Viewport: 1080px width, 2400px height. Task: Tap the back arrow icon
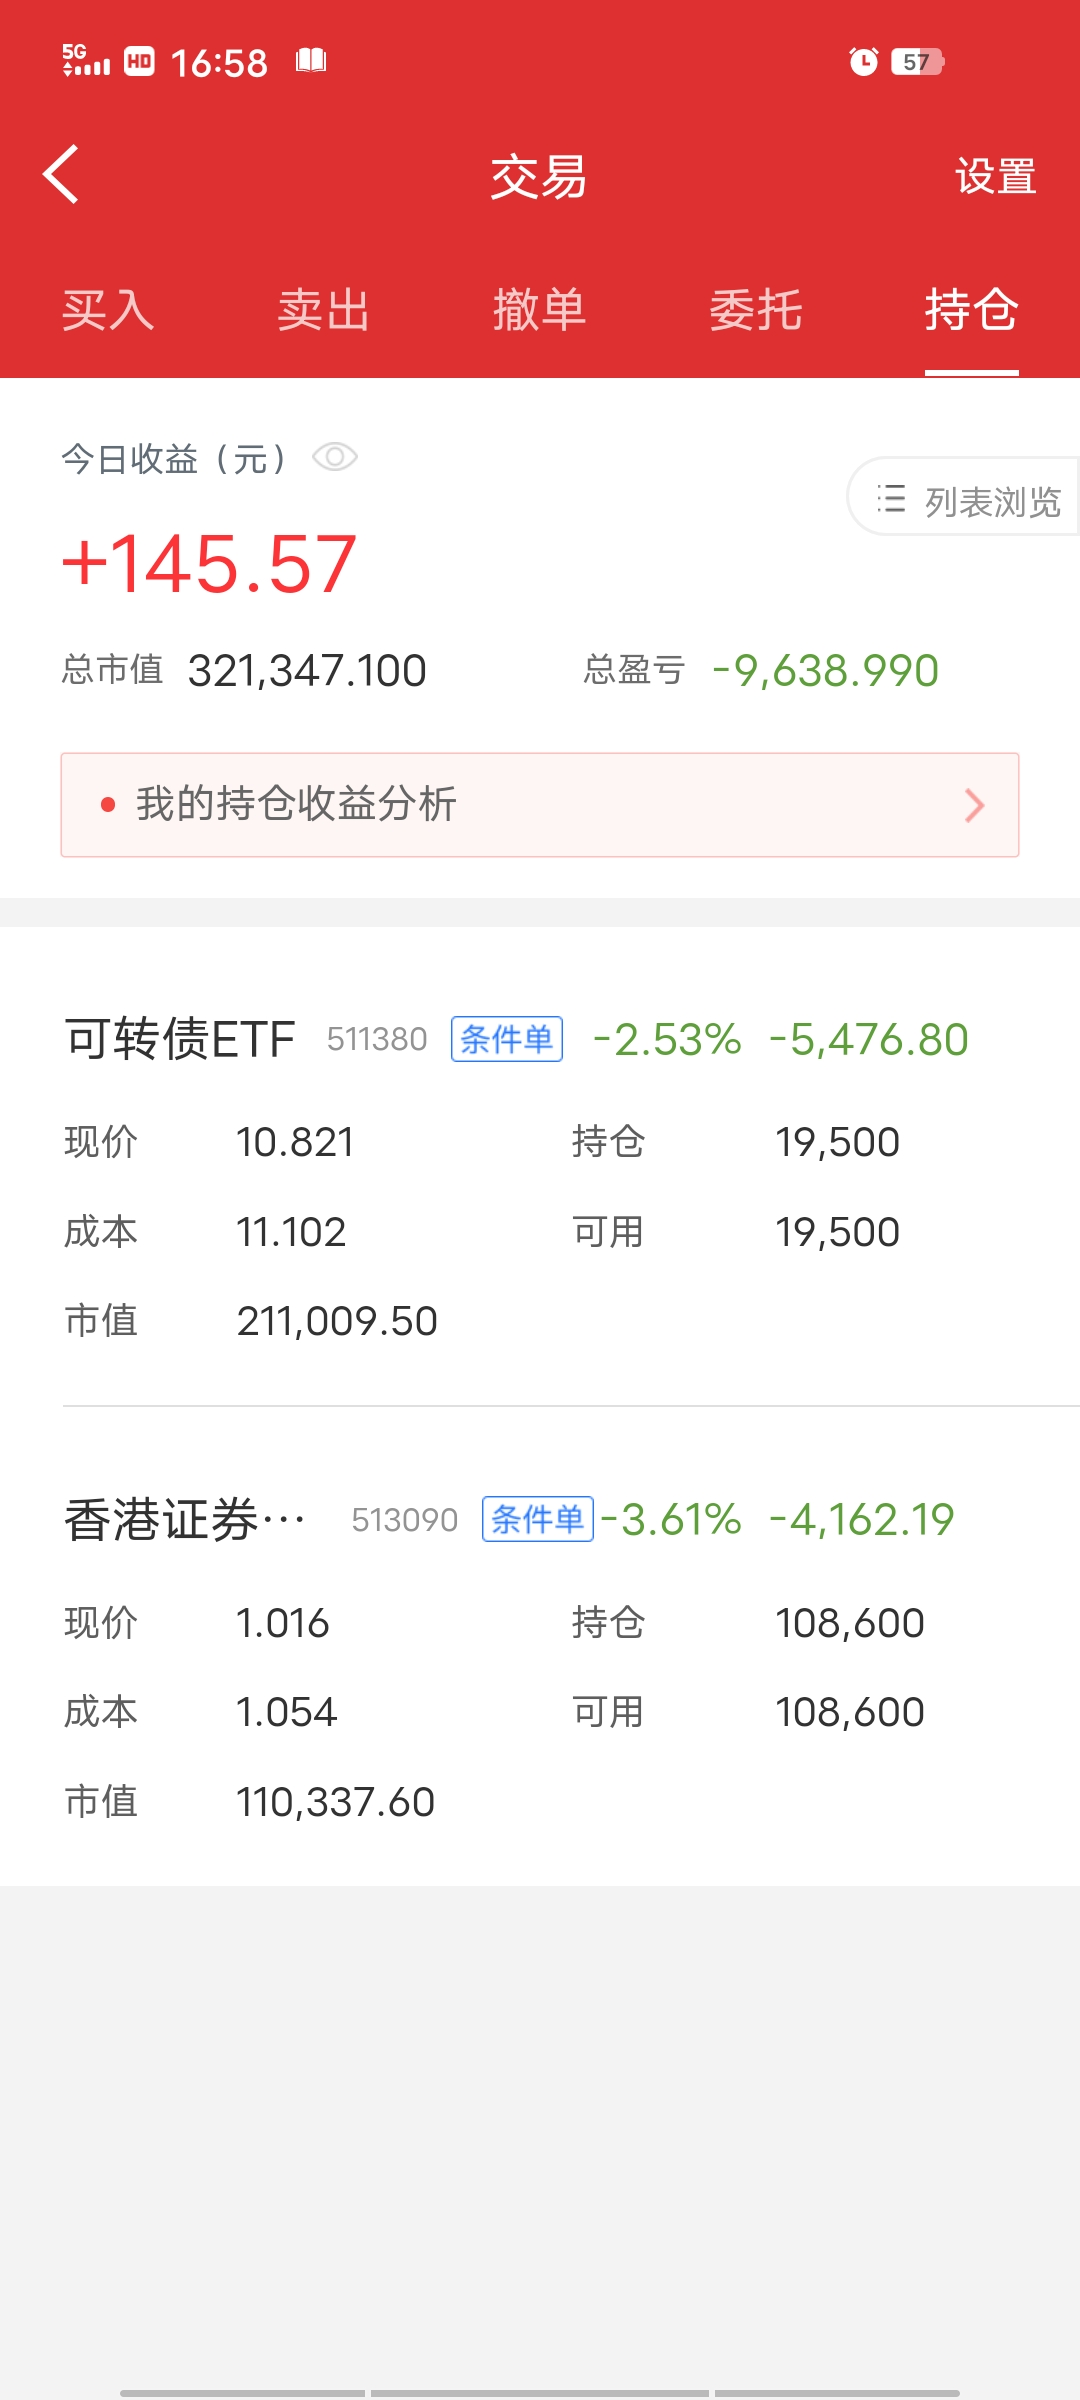tap(62, 175)
